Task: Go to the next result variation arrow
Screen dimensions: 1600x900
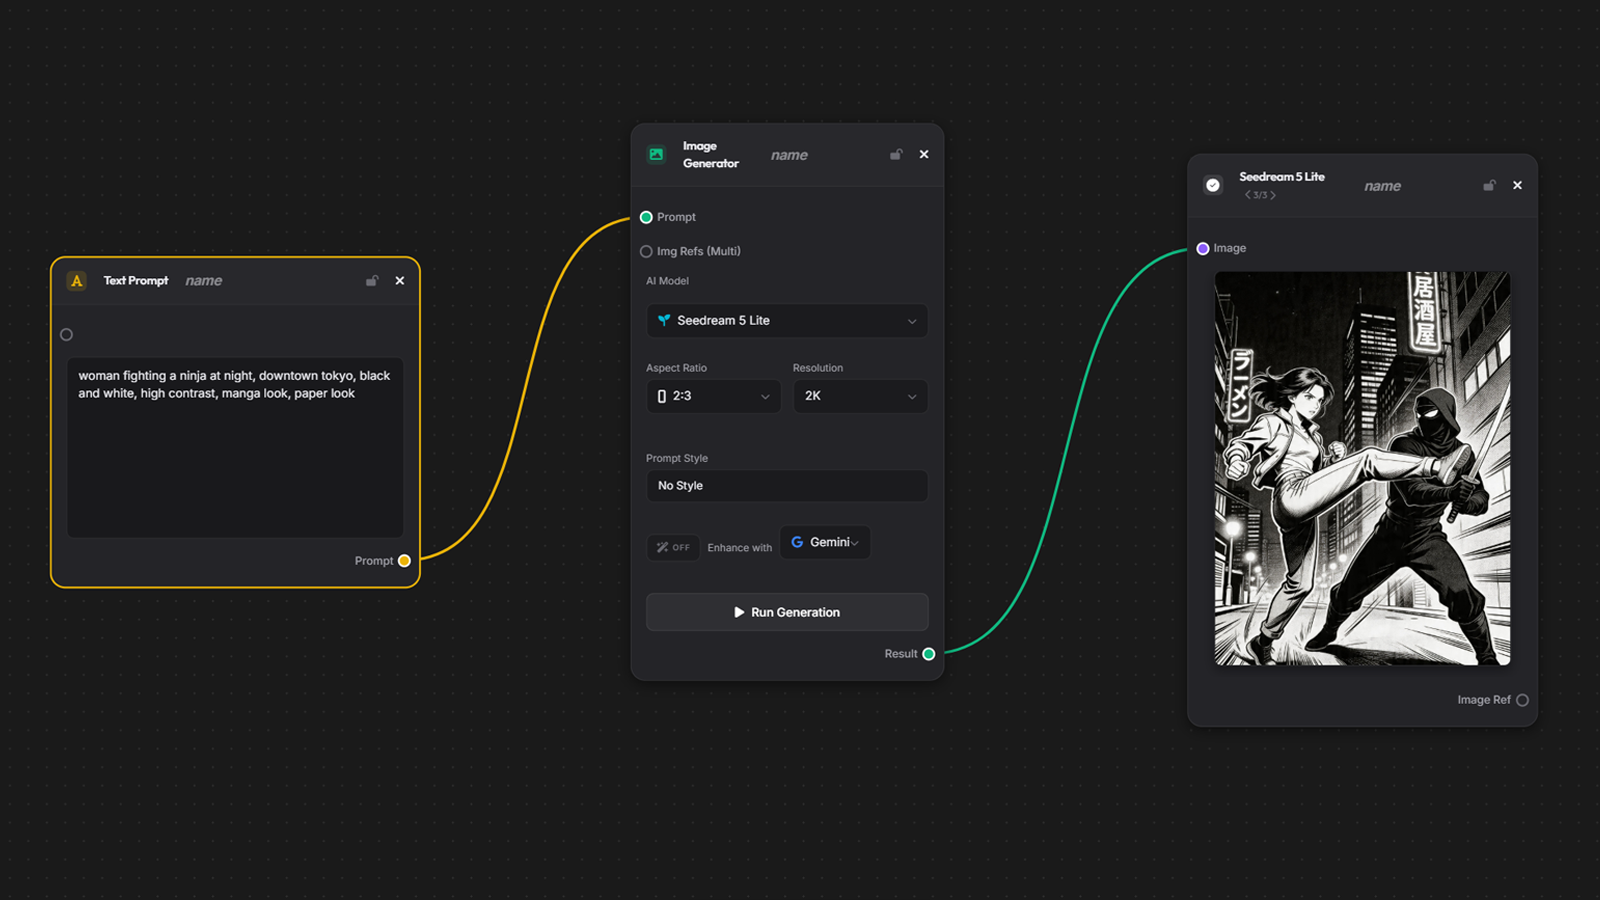Action: 1273,195
